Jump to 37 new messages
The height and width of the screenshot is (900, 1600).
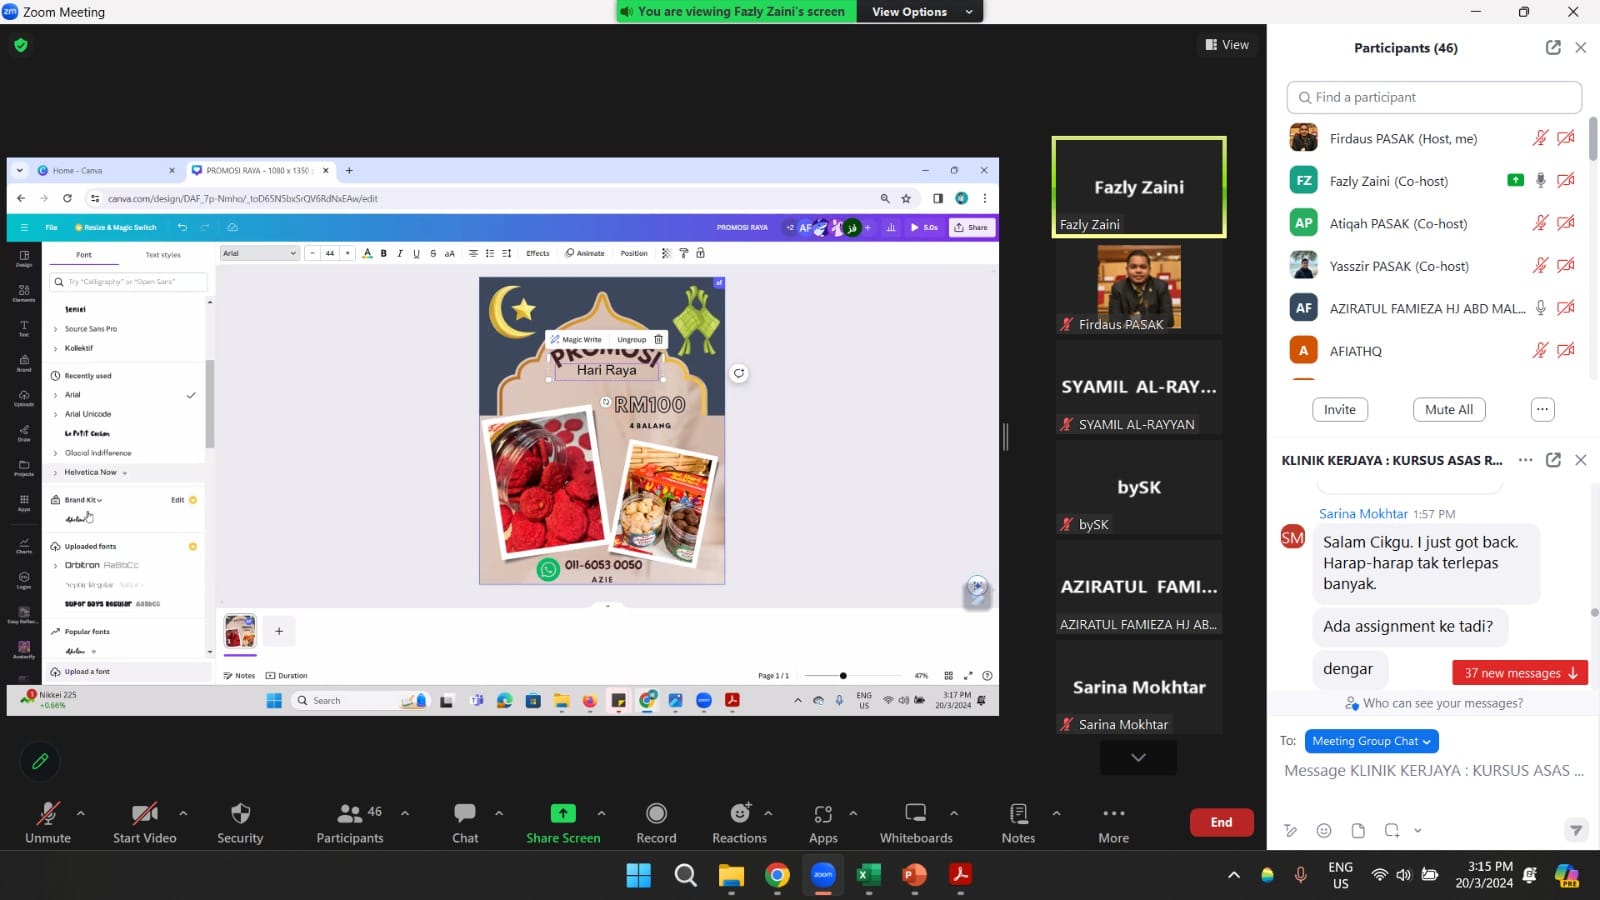click(1519, 673)
